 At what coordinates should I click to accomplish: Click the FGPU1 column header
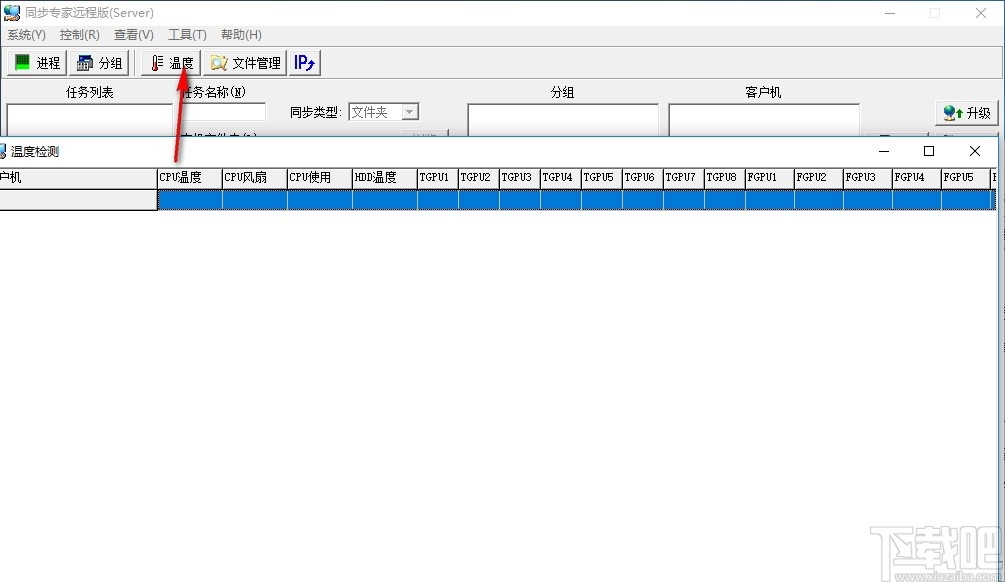tap(768, 177)
